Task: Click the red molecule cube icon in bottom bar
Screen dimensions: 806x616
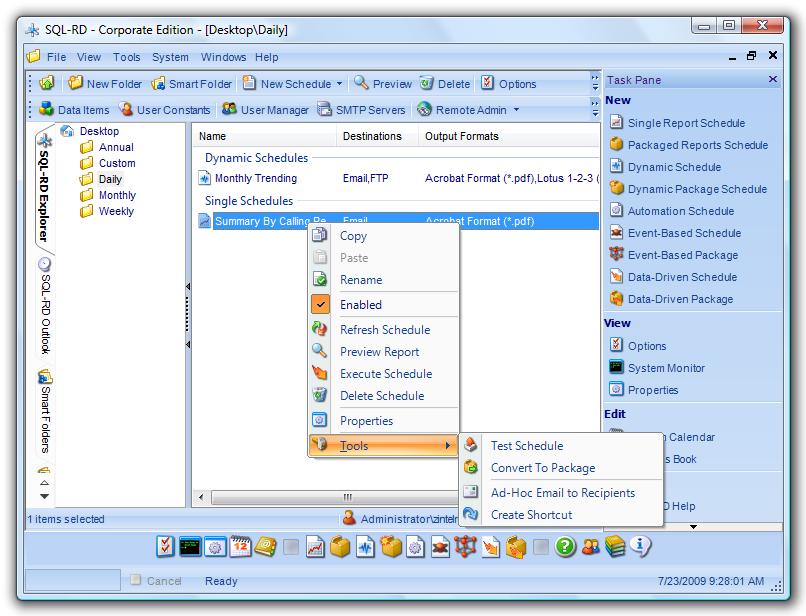Action: 466,546
